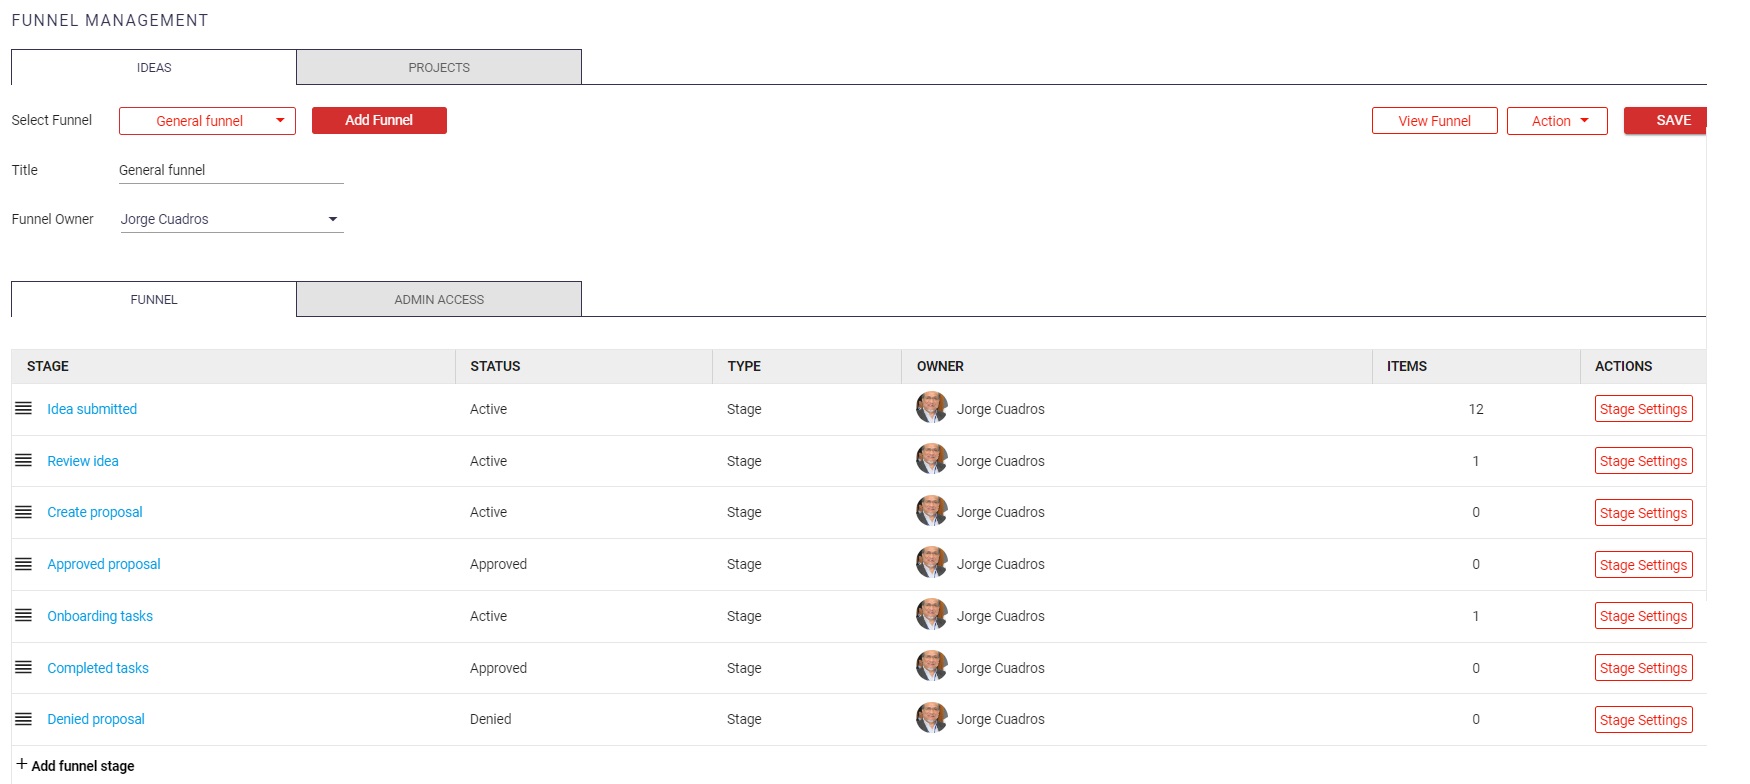Switch to the Admin Access tab
This screenshot has width=1750, height=784.
439,300
